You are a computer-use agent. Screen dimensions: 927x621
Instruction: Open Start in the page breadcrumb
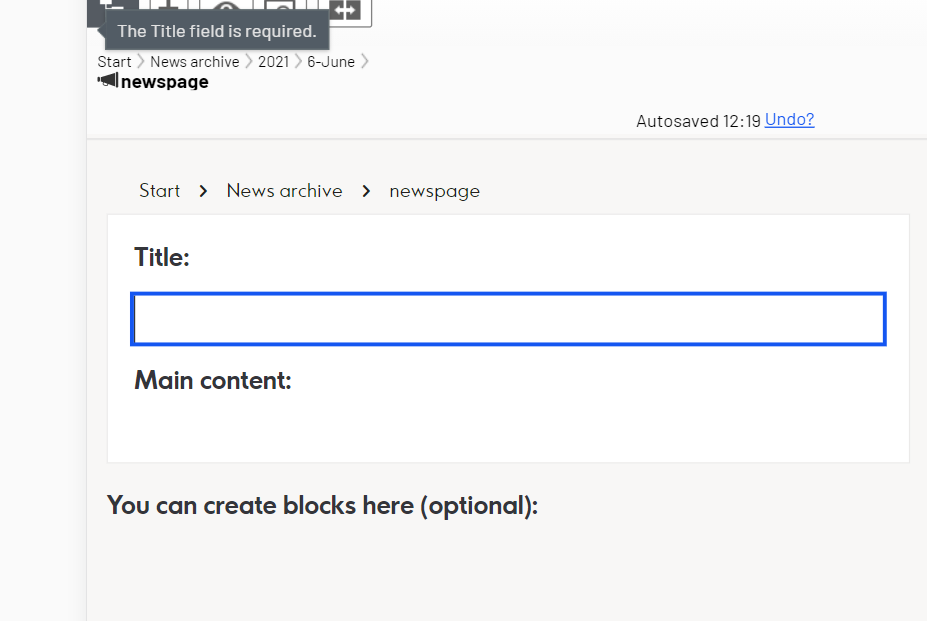click(160, 190)
